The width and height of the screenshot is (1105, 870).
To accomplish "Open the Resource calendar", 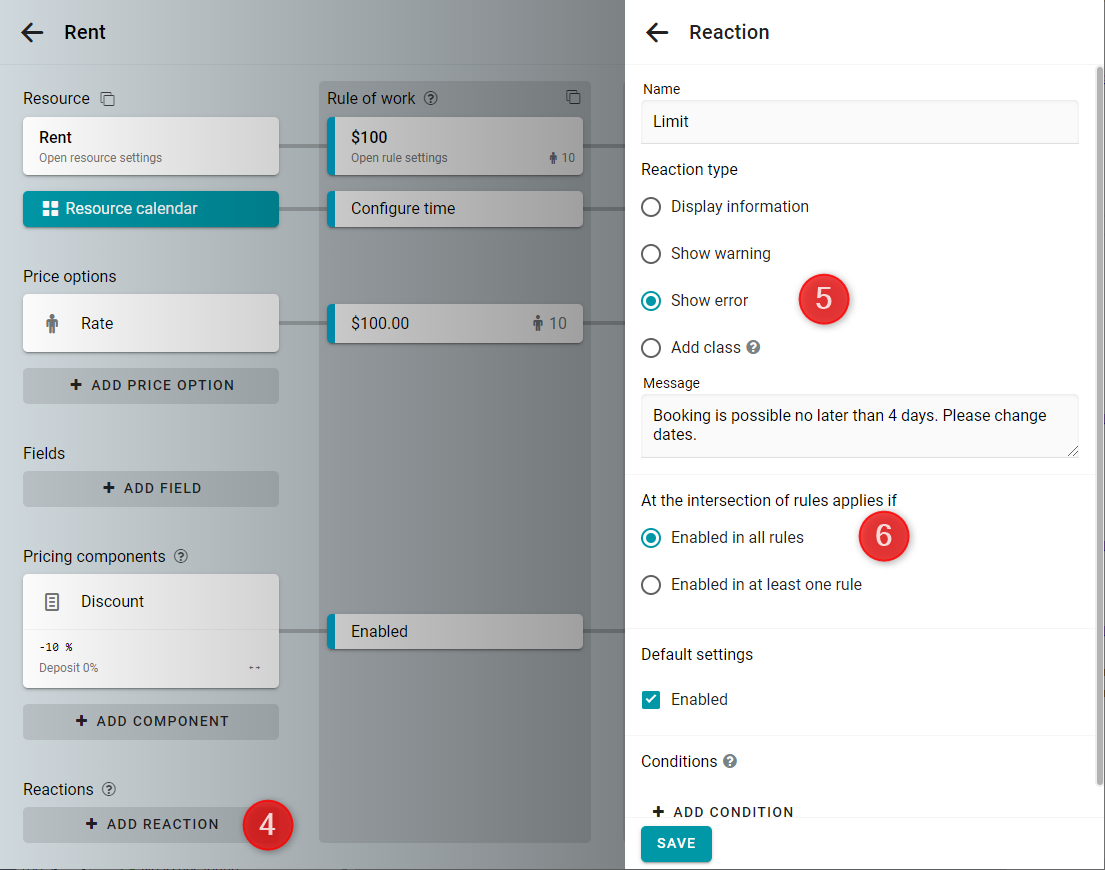I will coord(151,209).
